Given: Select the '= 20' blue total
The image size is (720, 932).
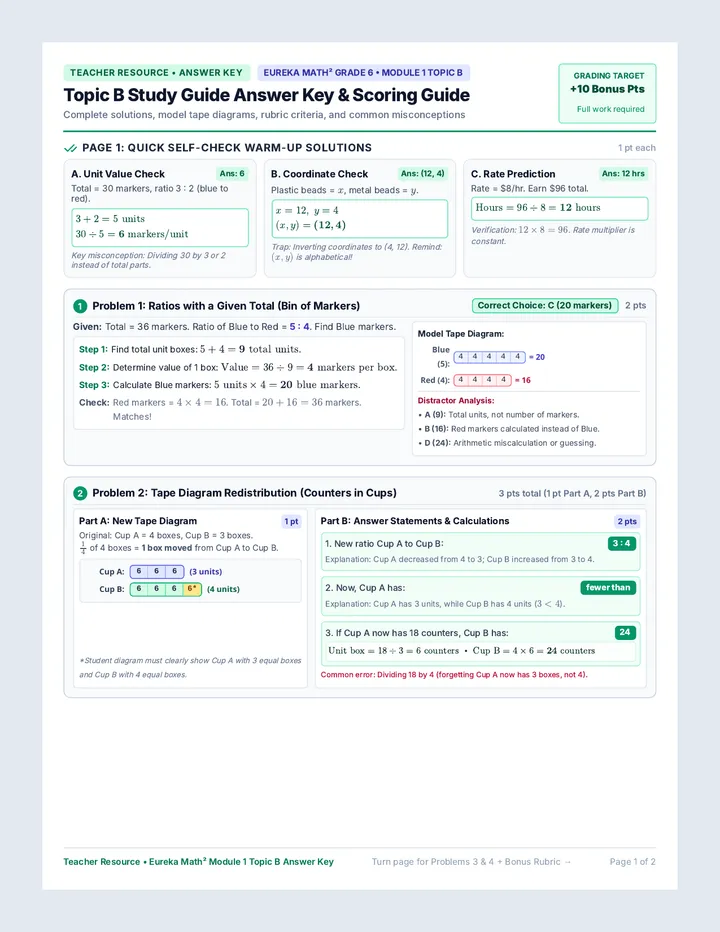Looking at the screenshot, I should click(537, 357).
